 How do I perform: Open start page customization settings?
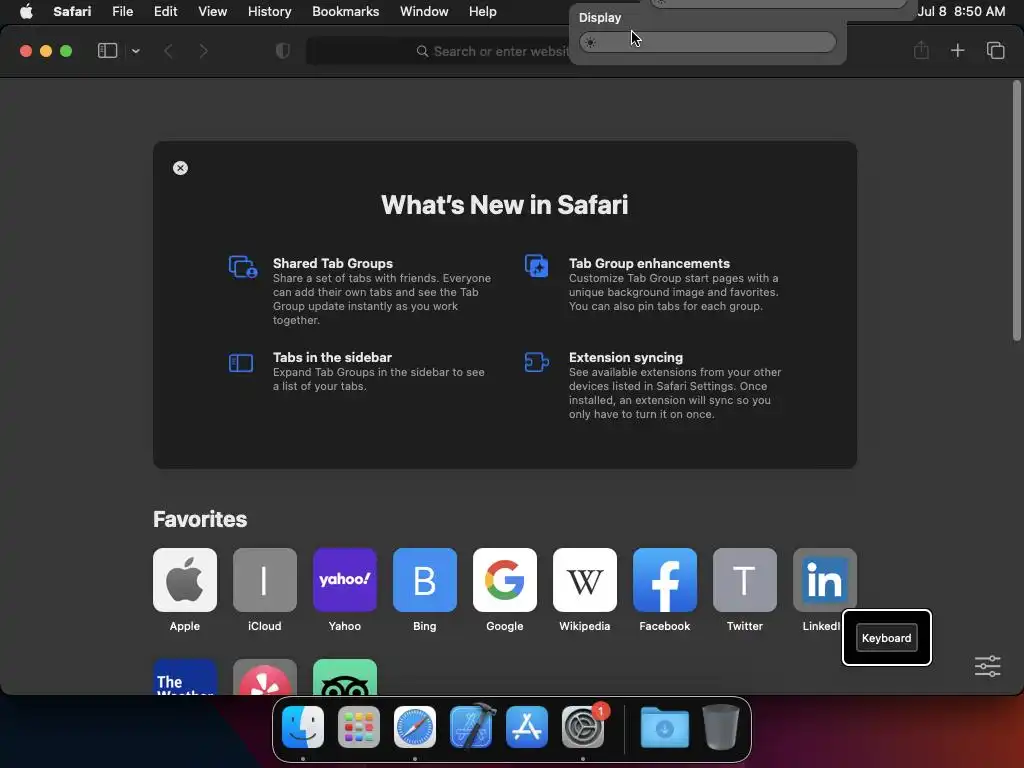click(x=987, y=666)
